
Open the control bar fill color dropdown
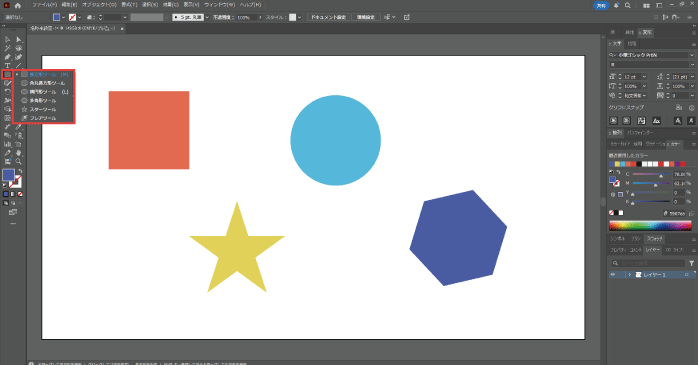pyautogui.click(x=64, y=17)
